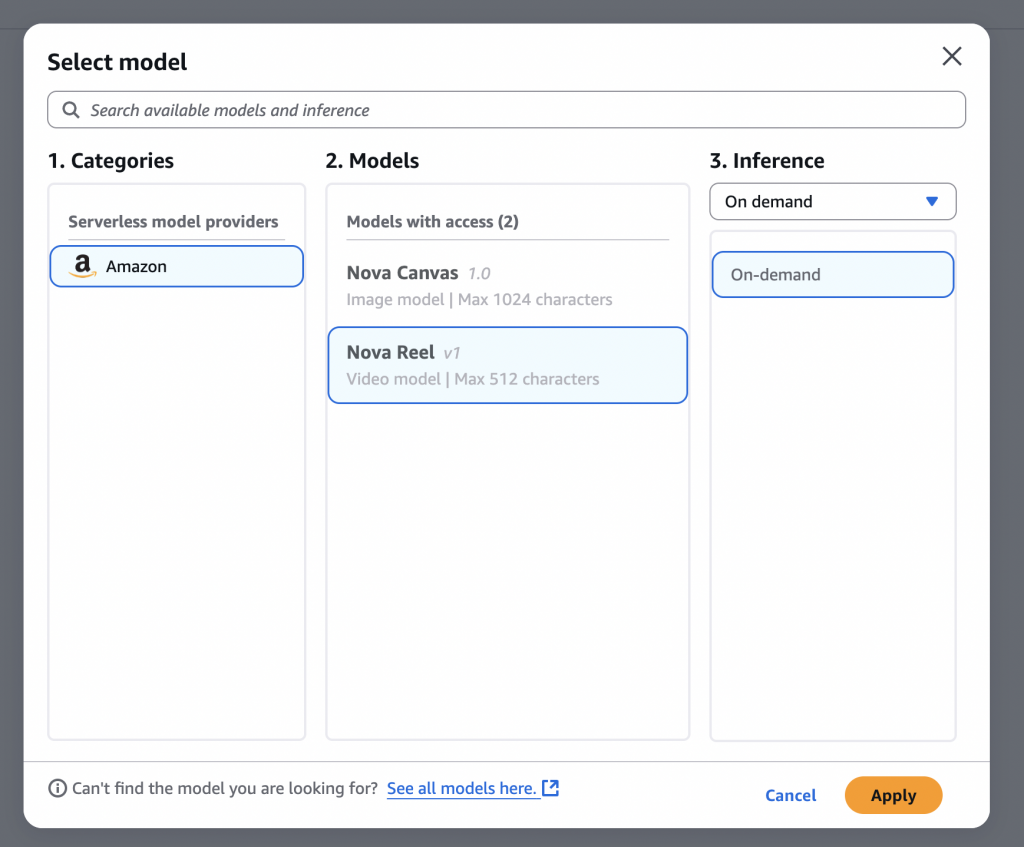Click the Amazon logo icon
Viewport: 1024px width, 847px height.
point(81,267)
